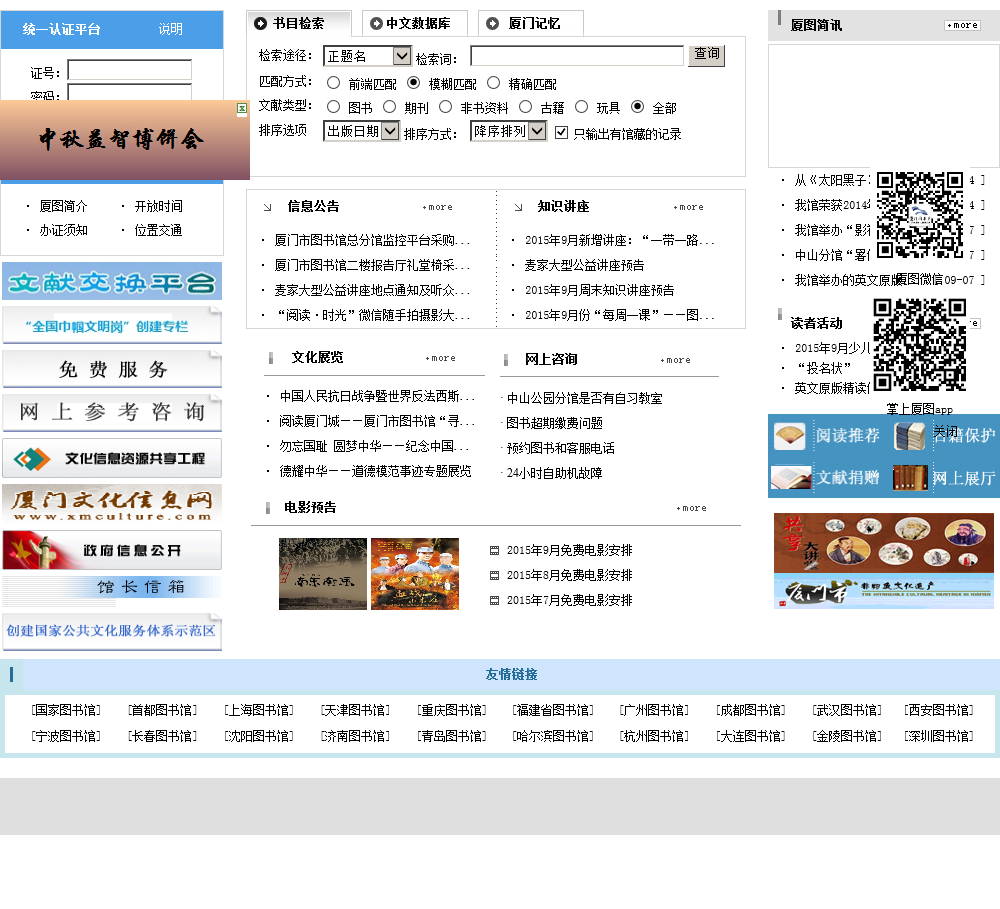This screenshot has width=1000, height=909.
Task: Click the 掌上厦图app QR code
Action: [919, 344]
